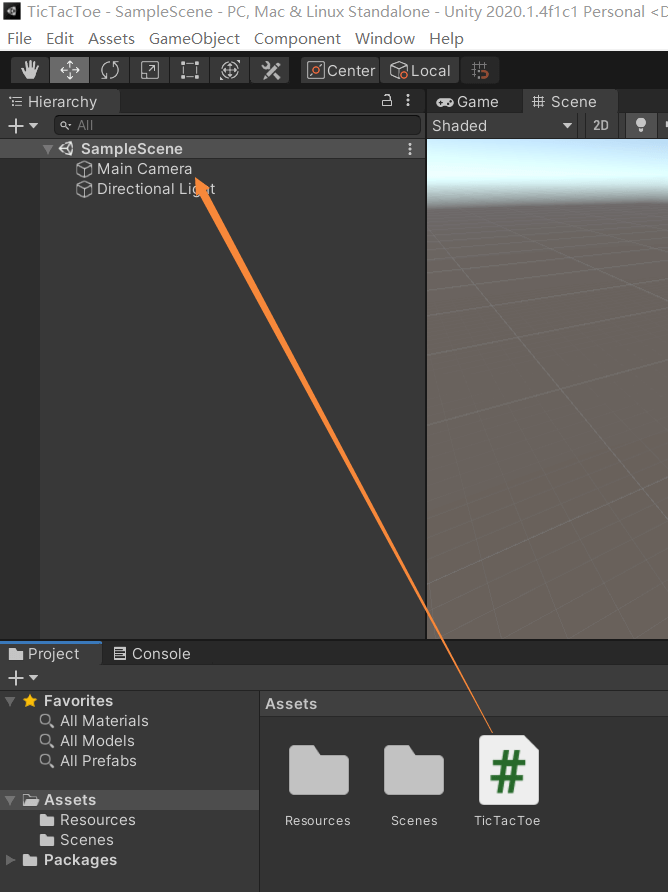Select Directional Light object

156,189
